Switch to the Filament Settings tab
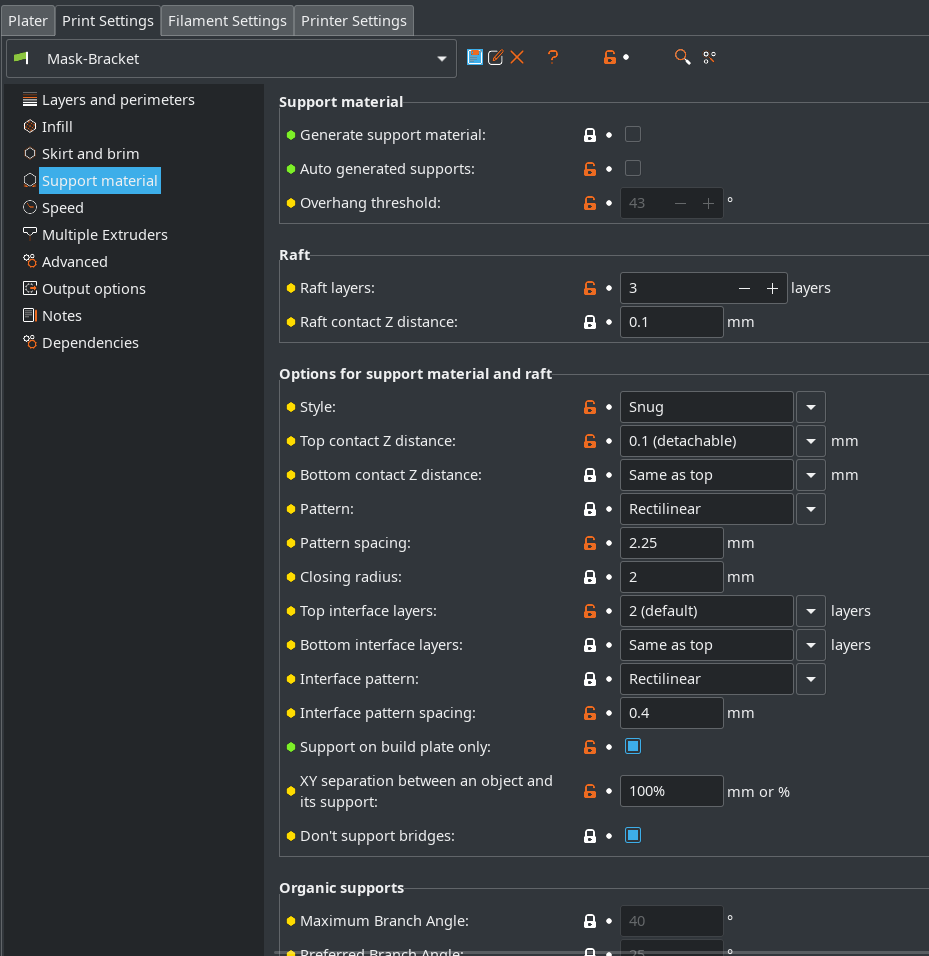 (x=226, y=20)
